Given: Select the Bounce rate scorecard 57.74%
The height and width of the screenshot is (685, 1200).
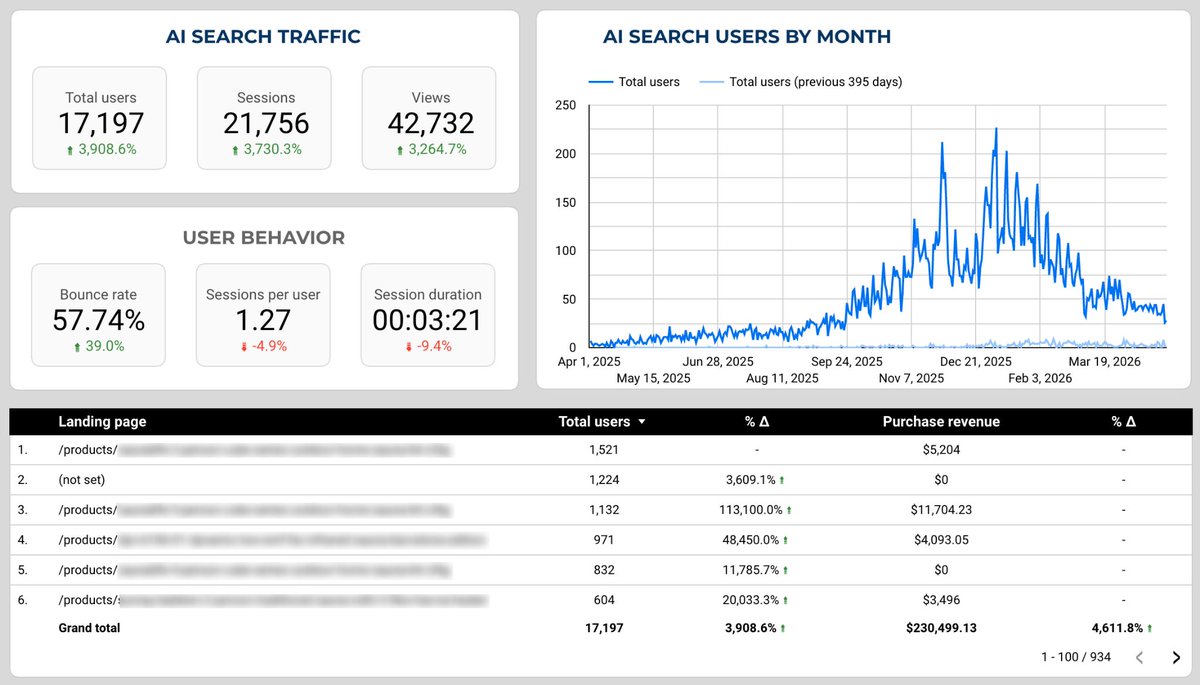Looking at the screenshot, I should 99,314.
